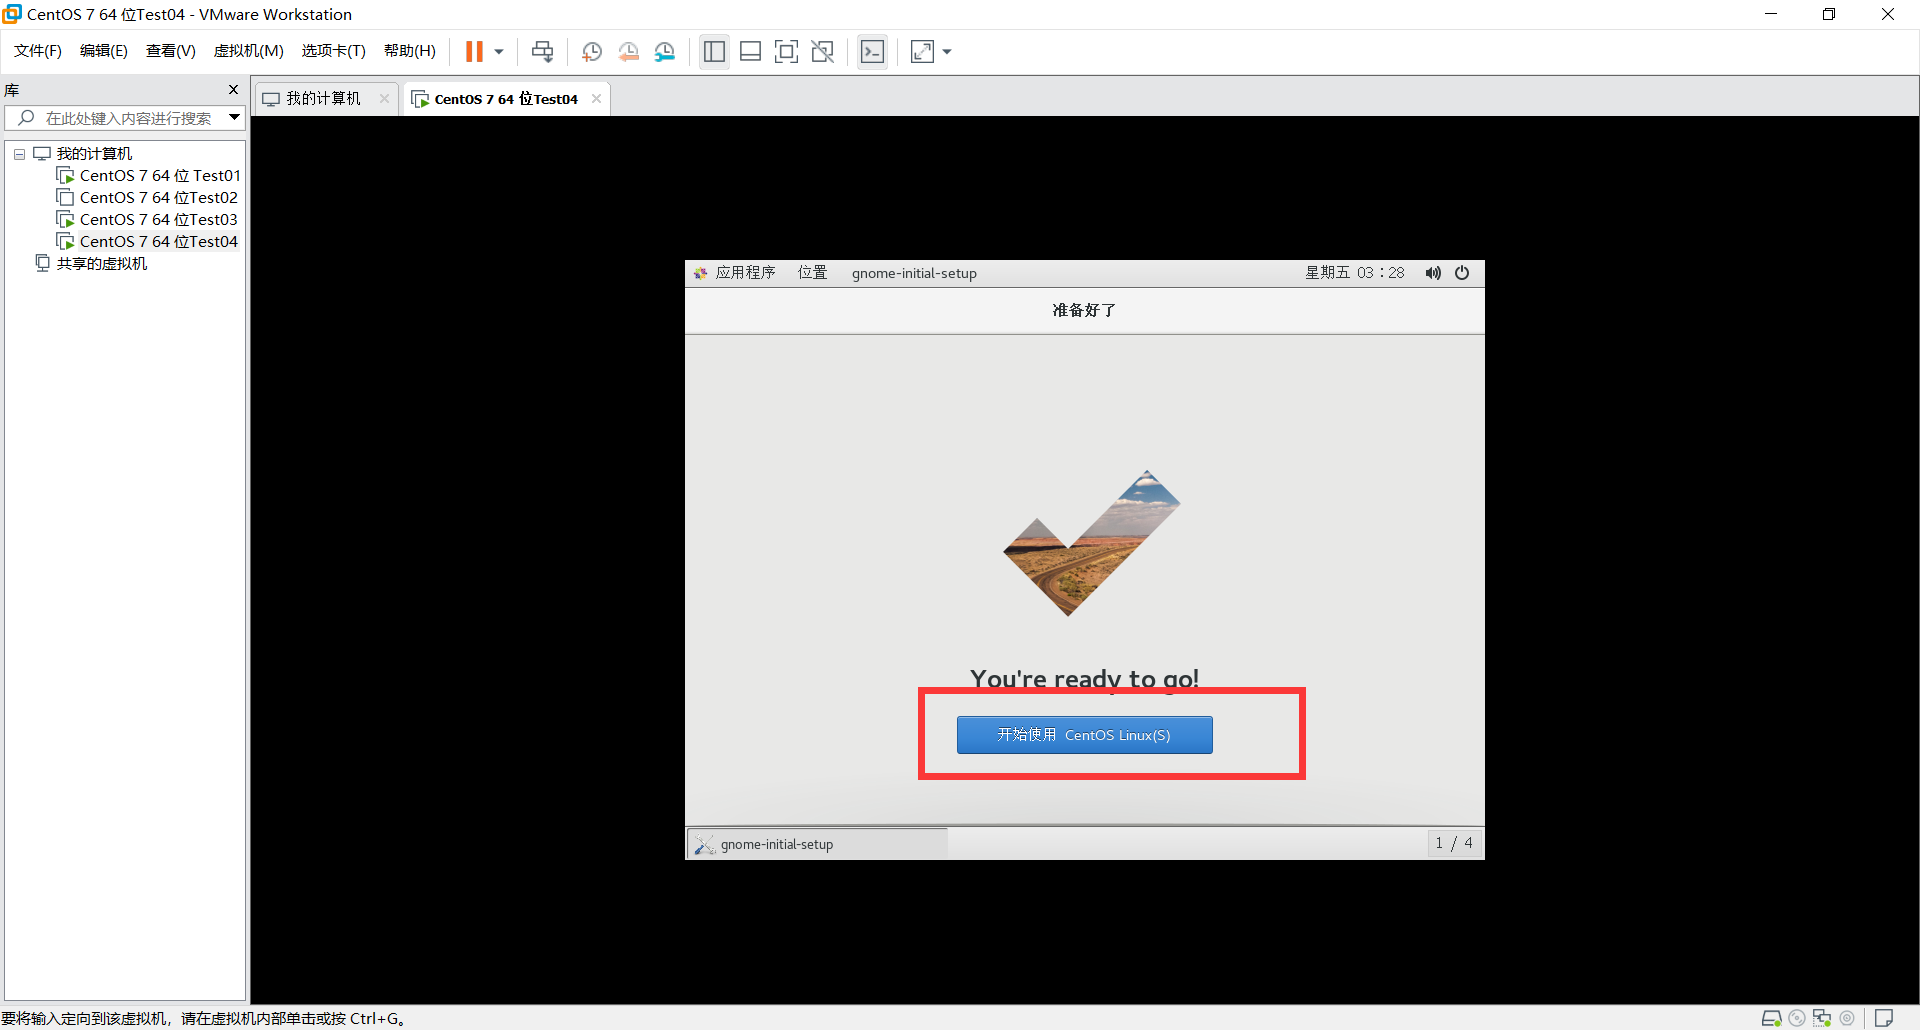Open the message log icon in status bar
Viewport: 1920px width, 1030px height.
[1884, 1018]
